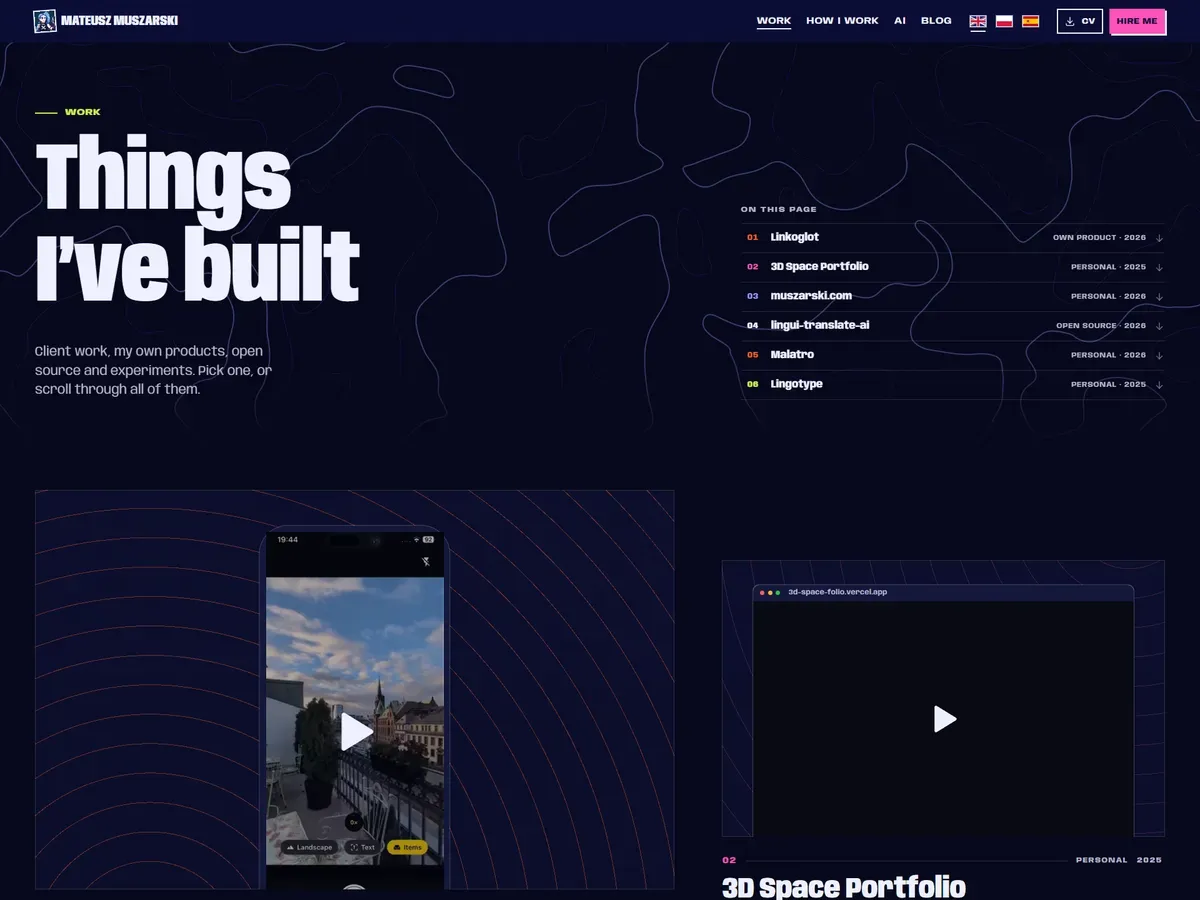Switch language with the Spanish flag
Viewport: 1200px width, 900px height.
coord(1030,21)
